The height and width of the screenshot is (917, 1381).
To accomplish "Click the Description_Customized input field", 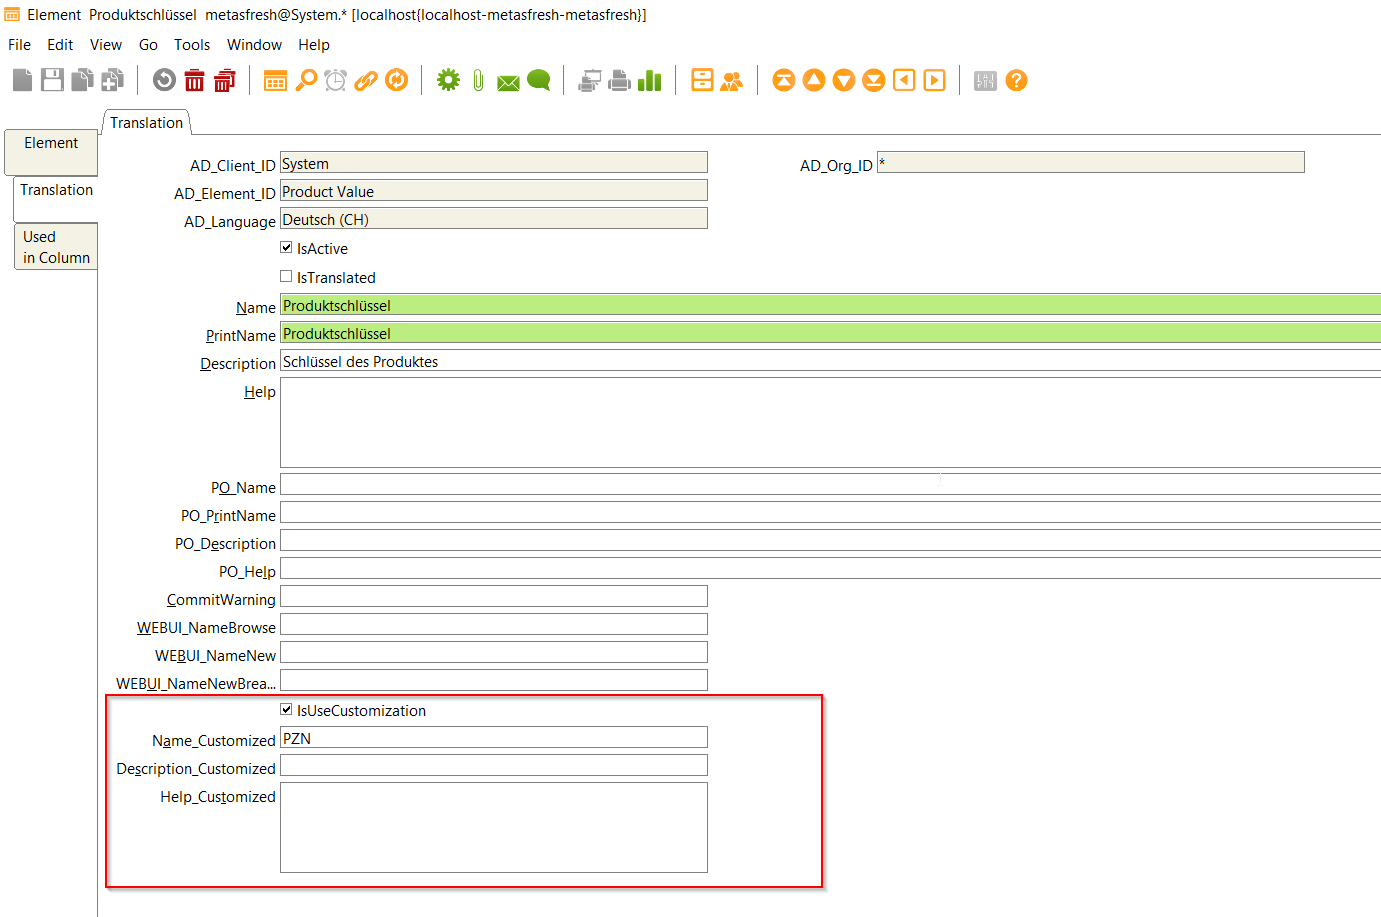I will [494, 766].
